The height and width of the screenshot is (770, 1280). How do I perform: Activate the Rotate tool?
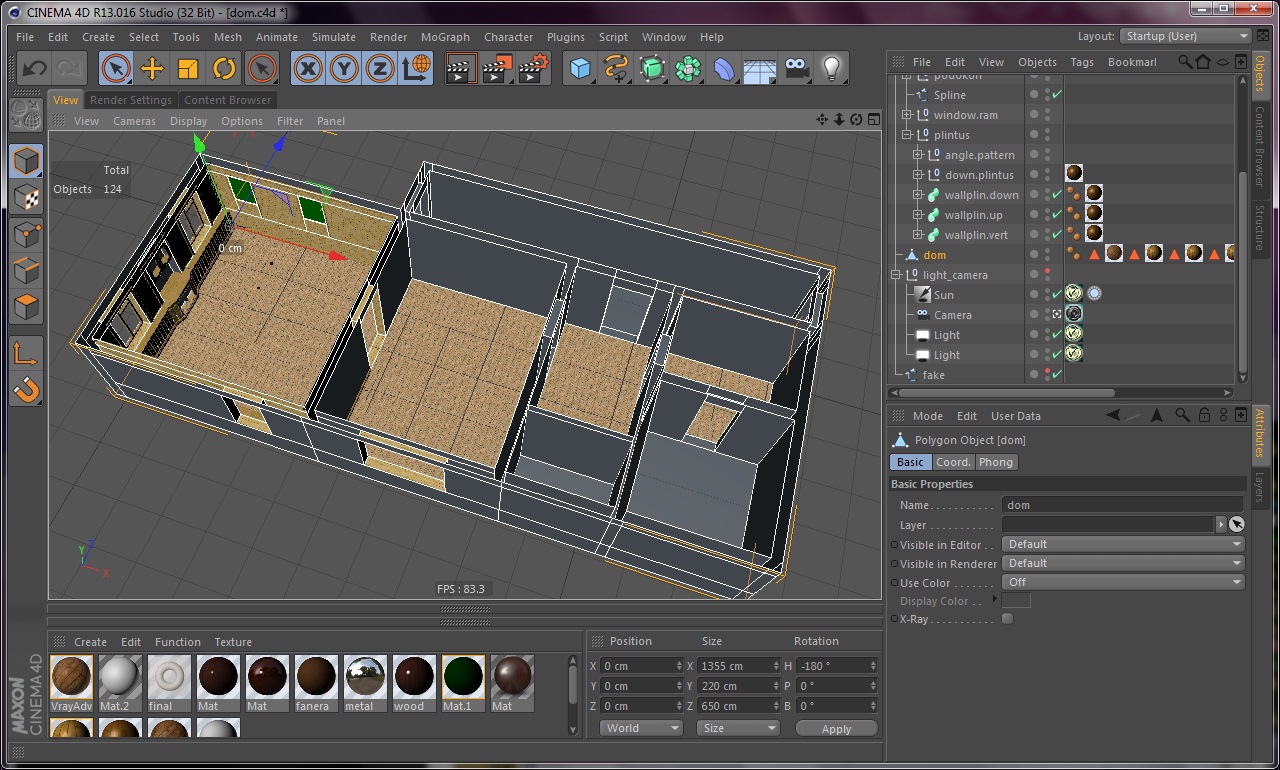224,69
